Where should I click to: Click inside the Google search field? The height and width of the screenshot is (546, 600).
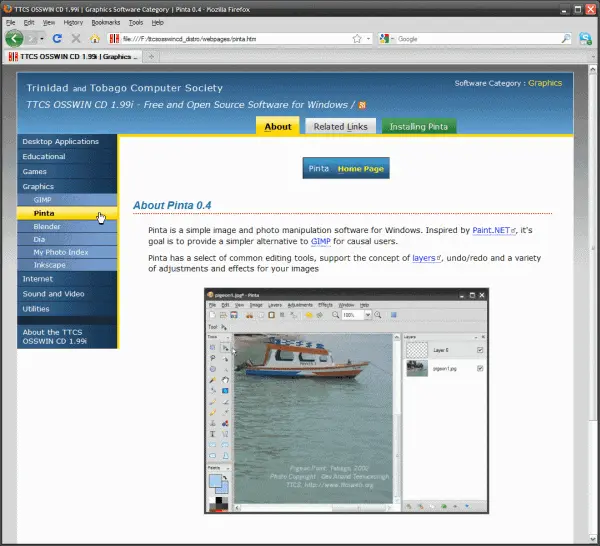pyautogui.click(x=475, y=39)
